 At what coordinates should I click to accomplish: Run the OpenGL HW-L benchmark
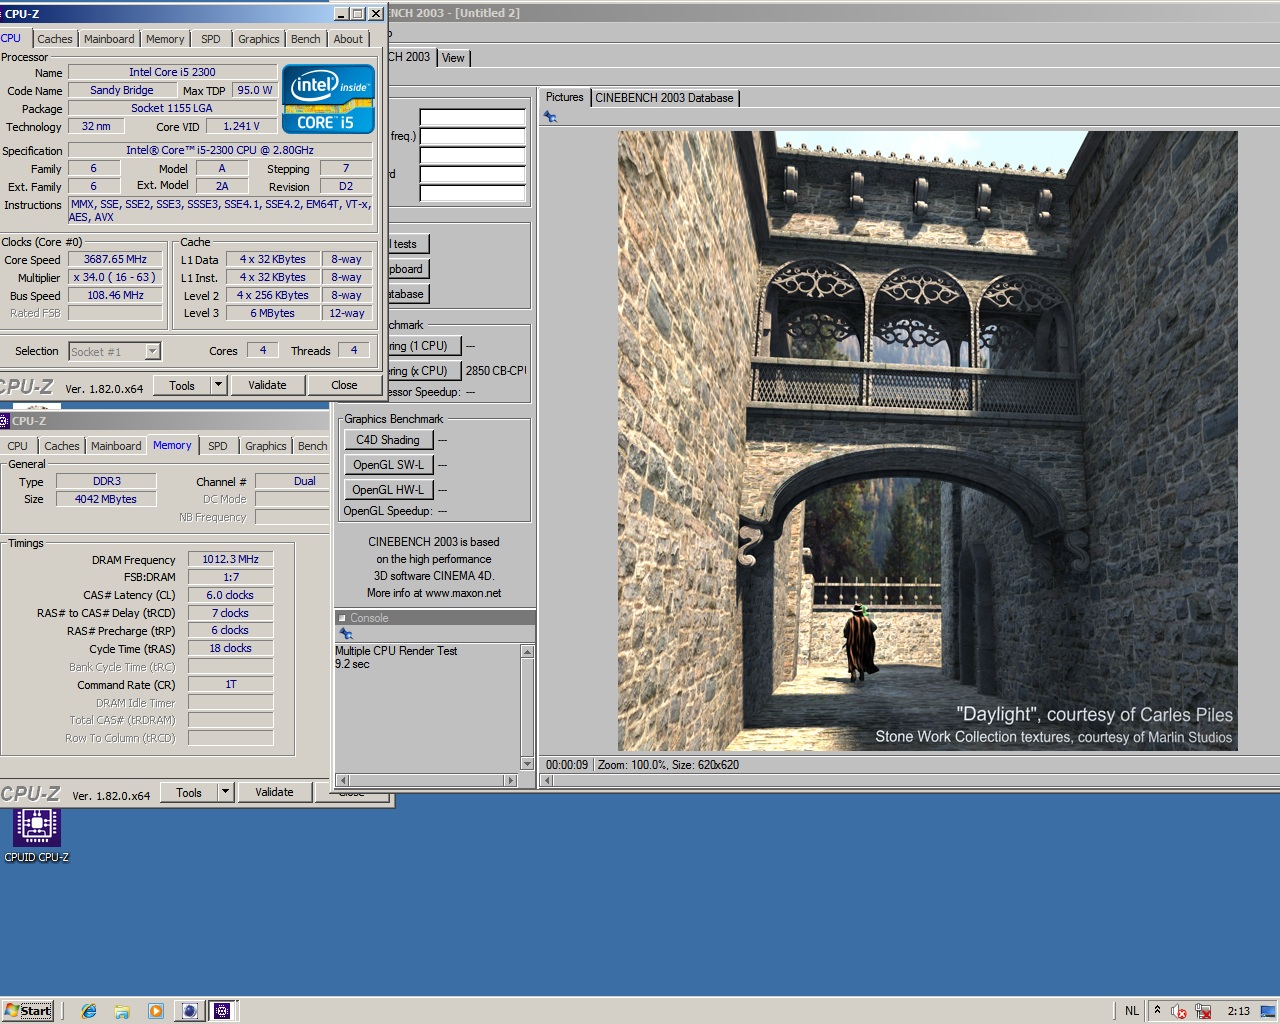tap(388, 490)
